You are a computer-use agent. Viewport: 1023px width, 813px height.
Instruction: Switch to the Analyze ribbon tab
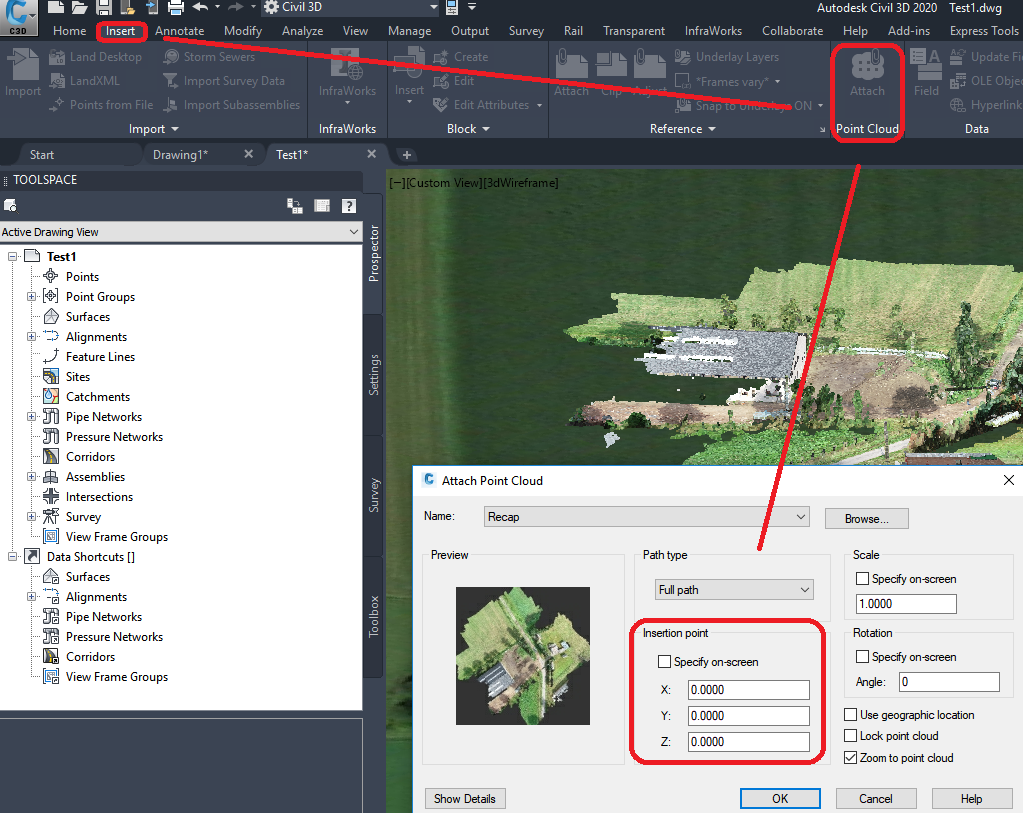pos(302,31)
